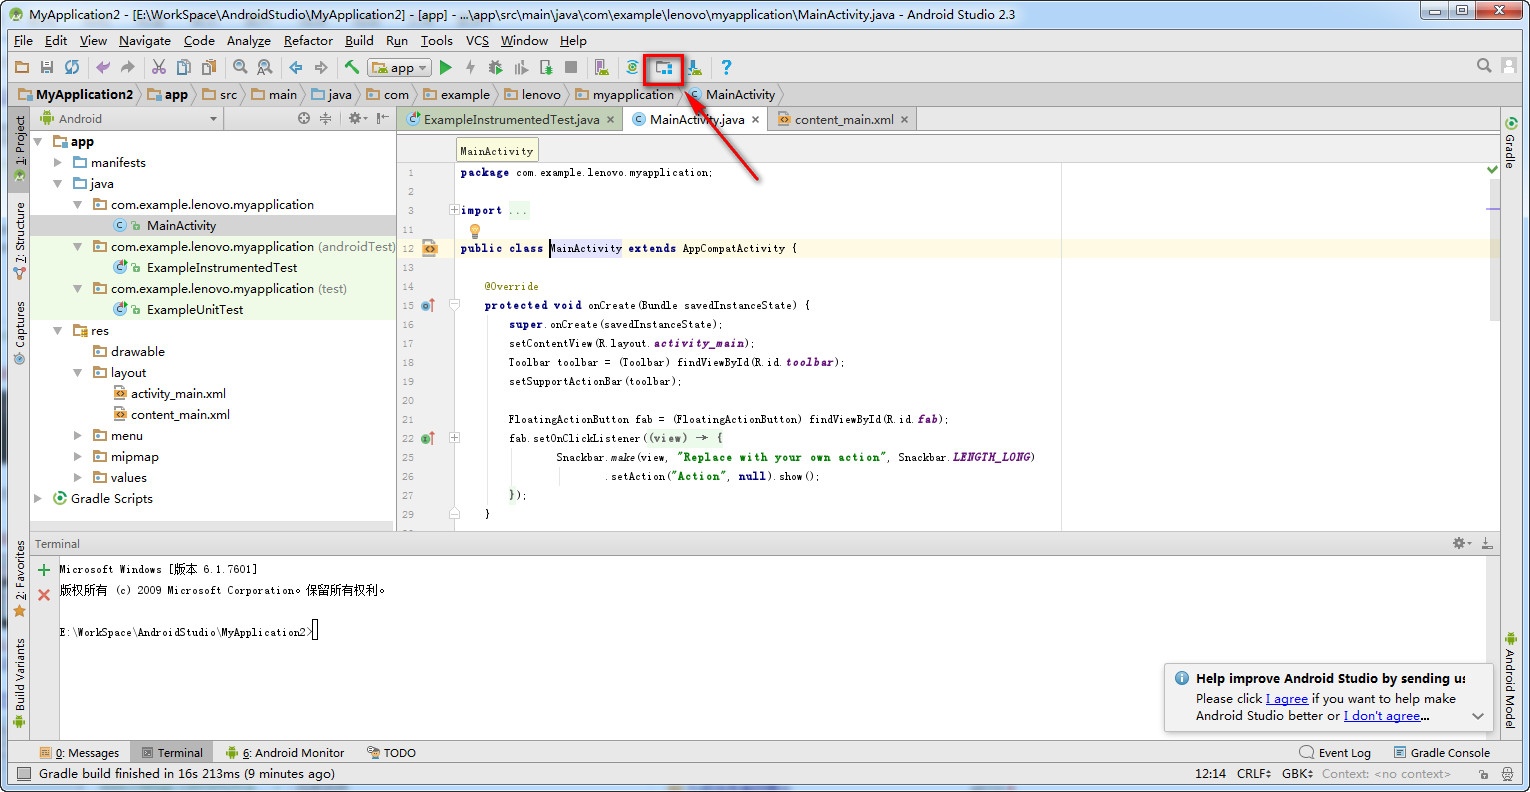The height and width of the screenshot is (792, 1530).
Task: Click the yellow intention lightbulb in editor
Action: [x=475, y=230]
